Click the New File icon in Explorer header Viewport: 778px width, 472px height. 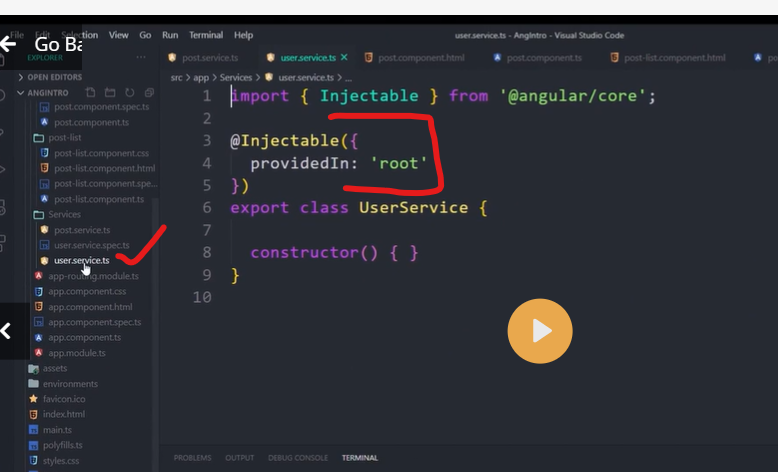coord(89,92)
